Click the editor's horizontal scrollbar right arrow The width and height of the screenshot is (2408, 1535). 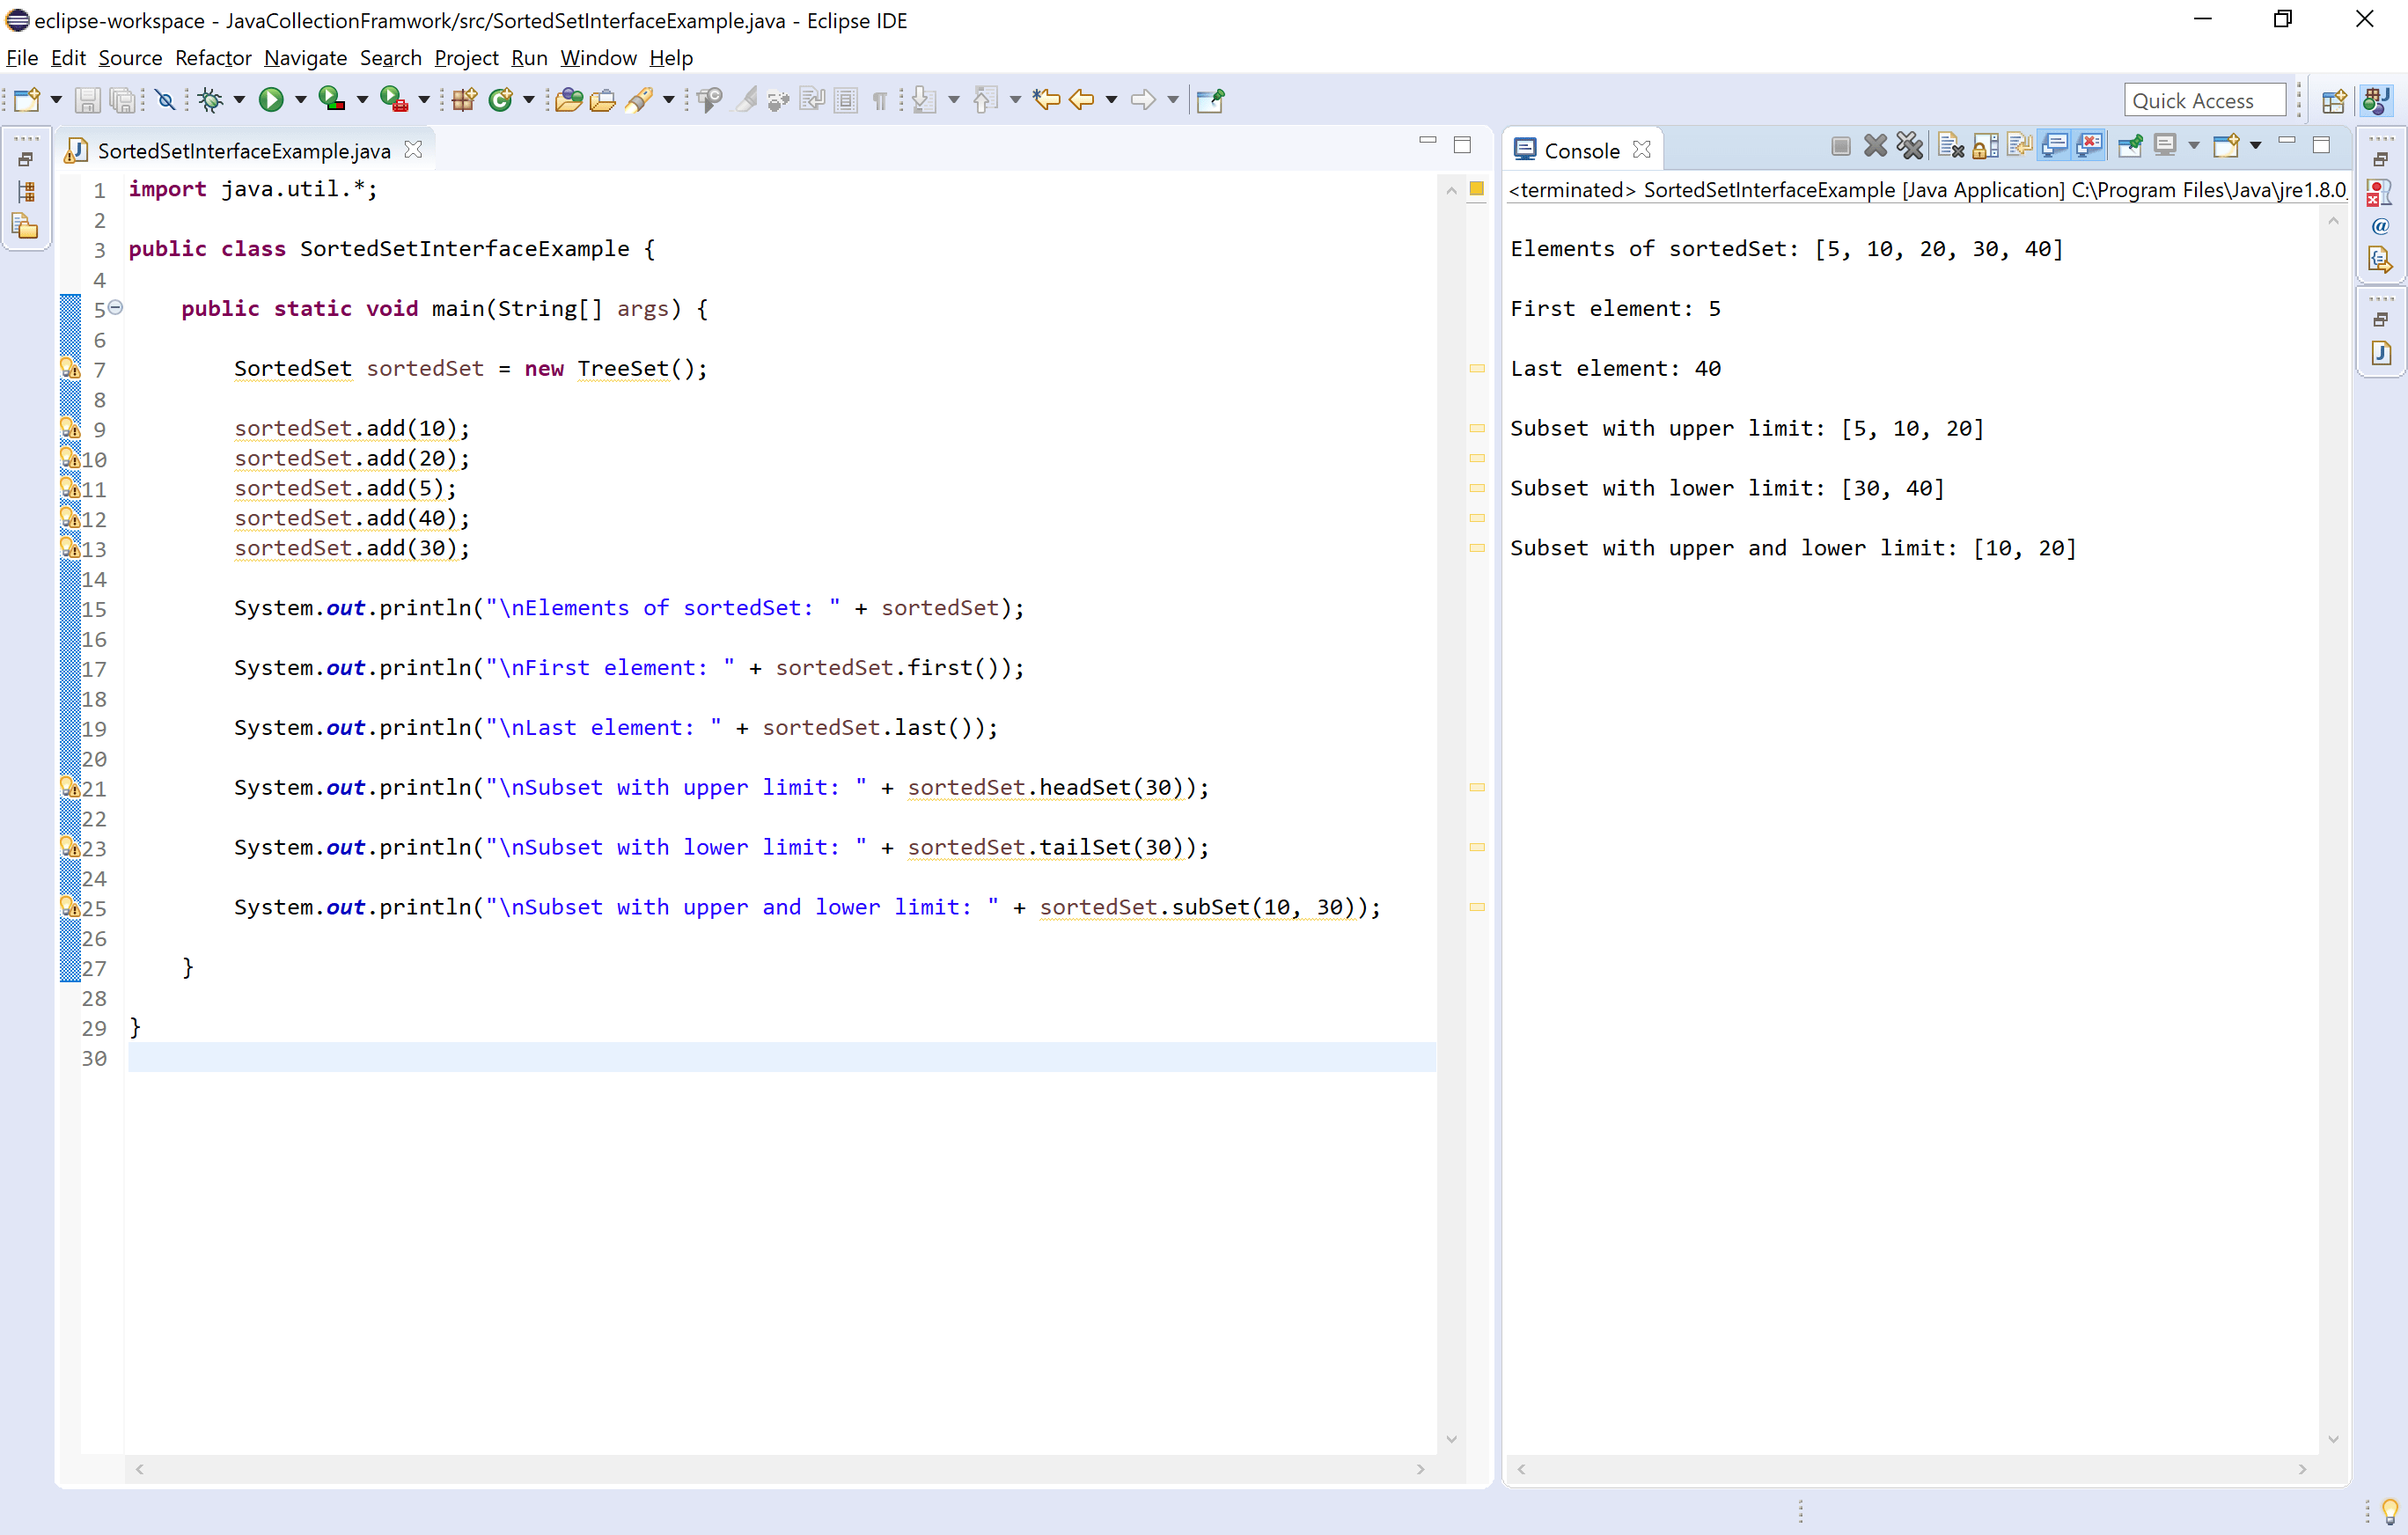click(x=1423, y=1469)
